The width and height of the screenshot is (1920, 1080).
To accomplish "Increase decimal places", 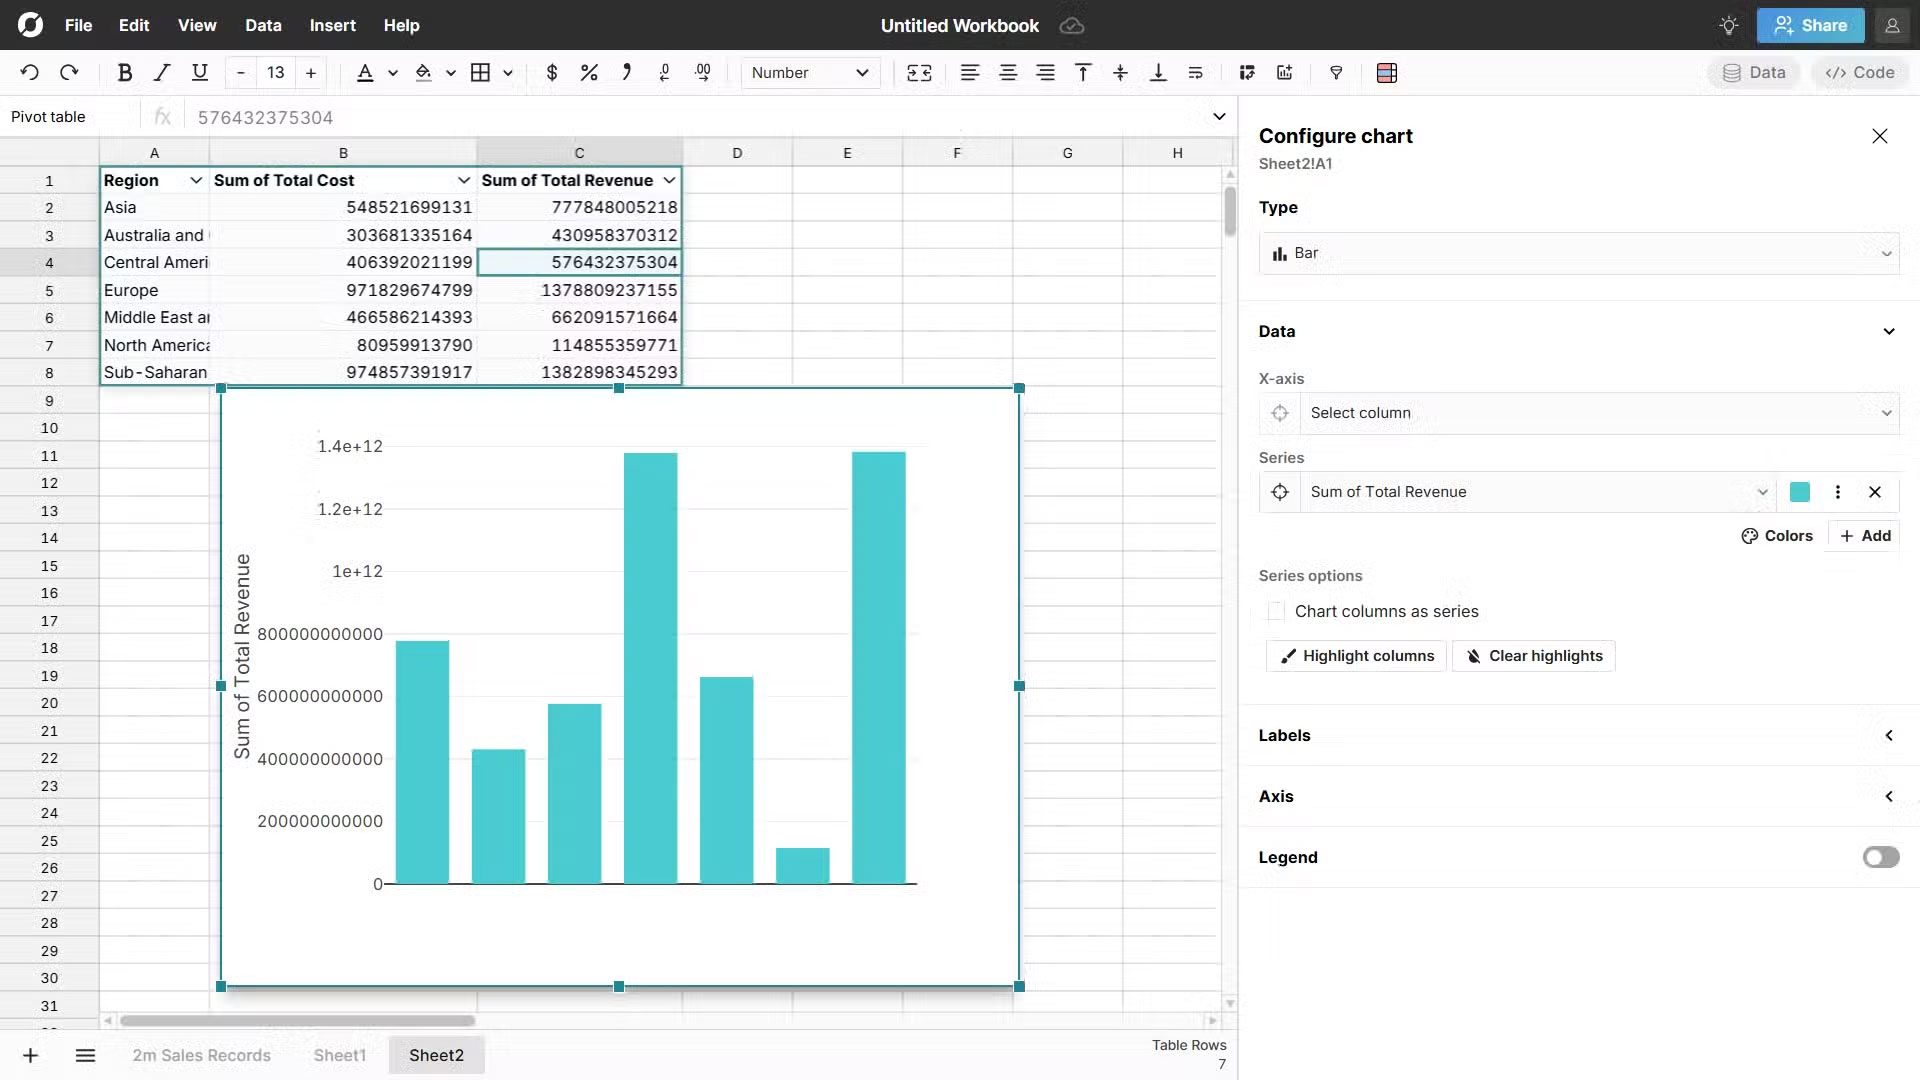I will (x=702, y=72).
